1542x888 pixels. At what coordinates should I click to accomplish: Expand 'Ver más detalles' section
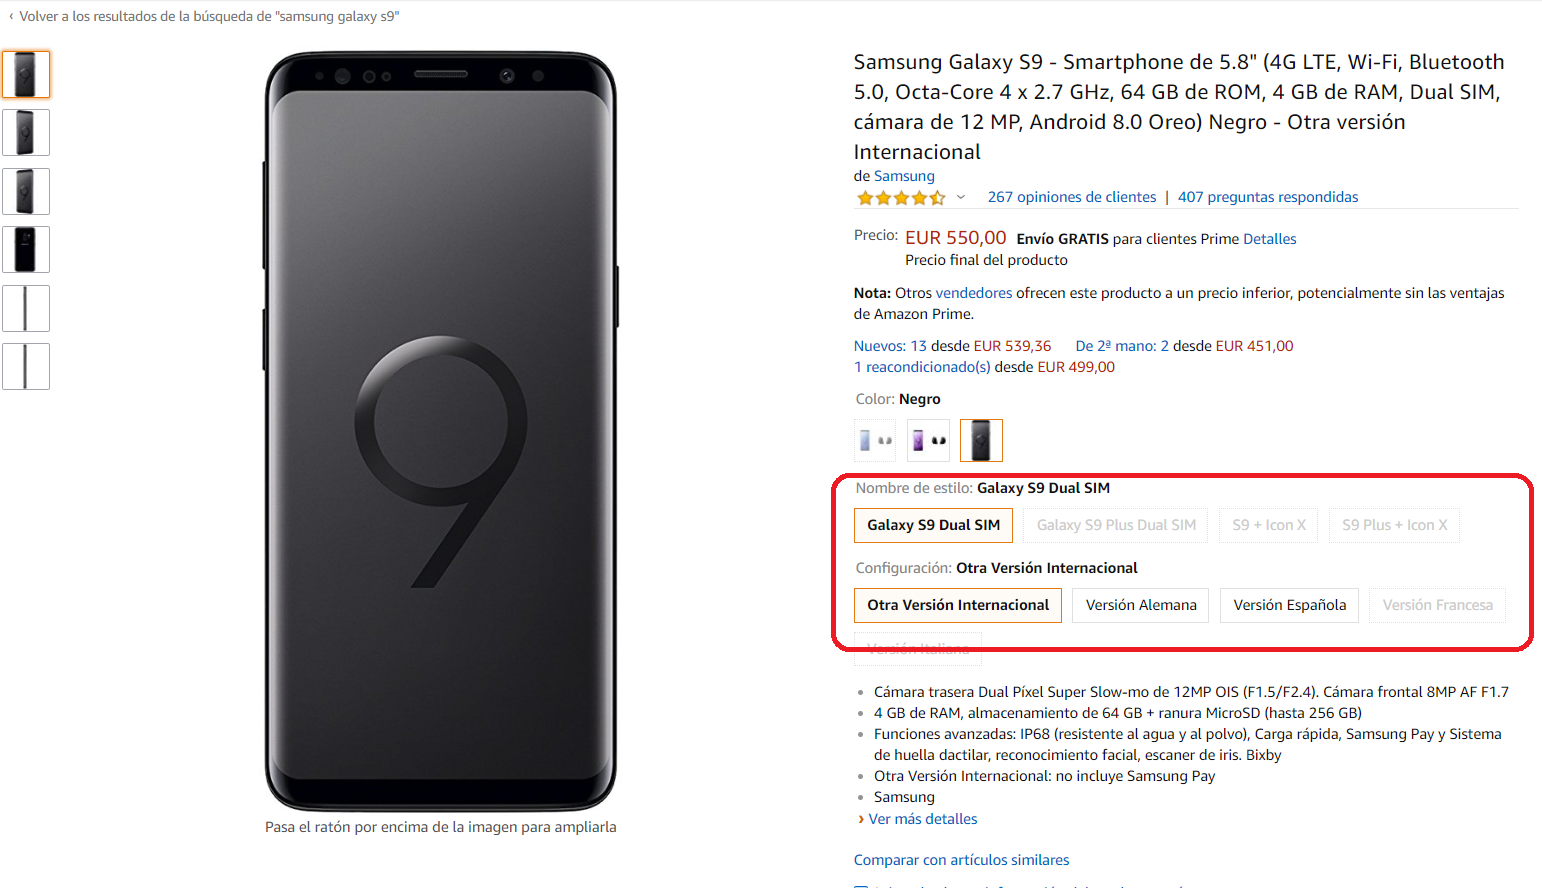(x=922, y=819)
